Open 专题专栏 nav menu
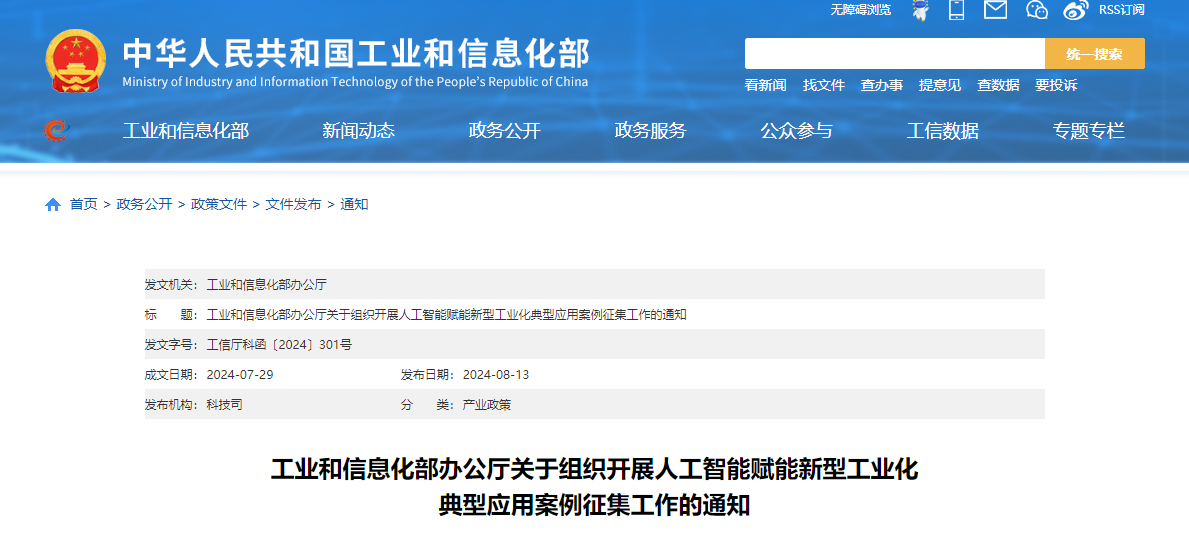The width and height of the screenshot is (1189, 557). click(x=1089, y=130)
